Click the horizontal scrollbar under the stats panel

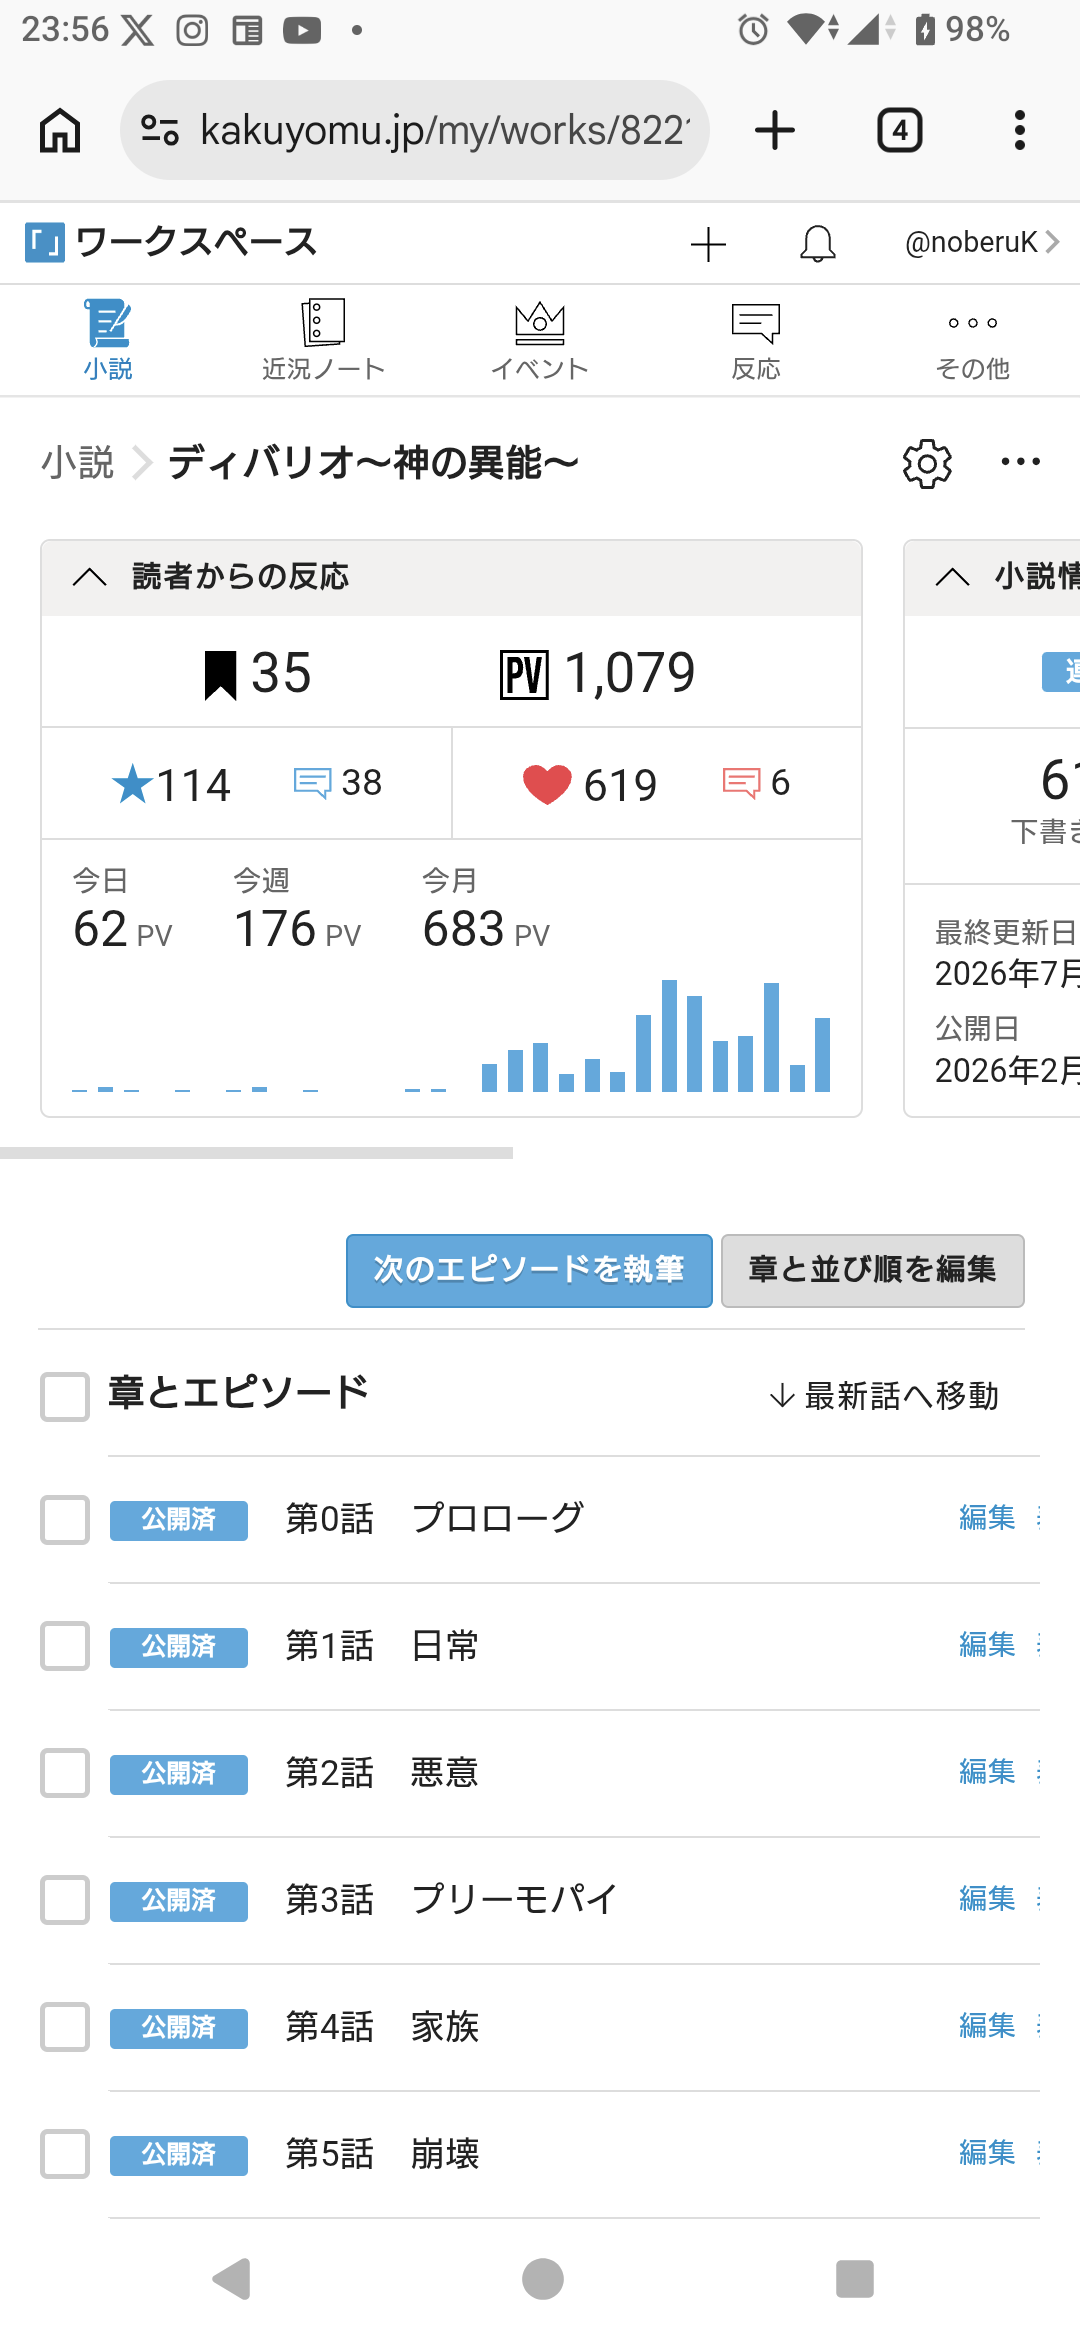(x=256, y=1153)
